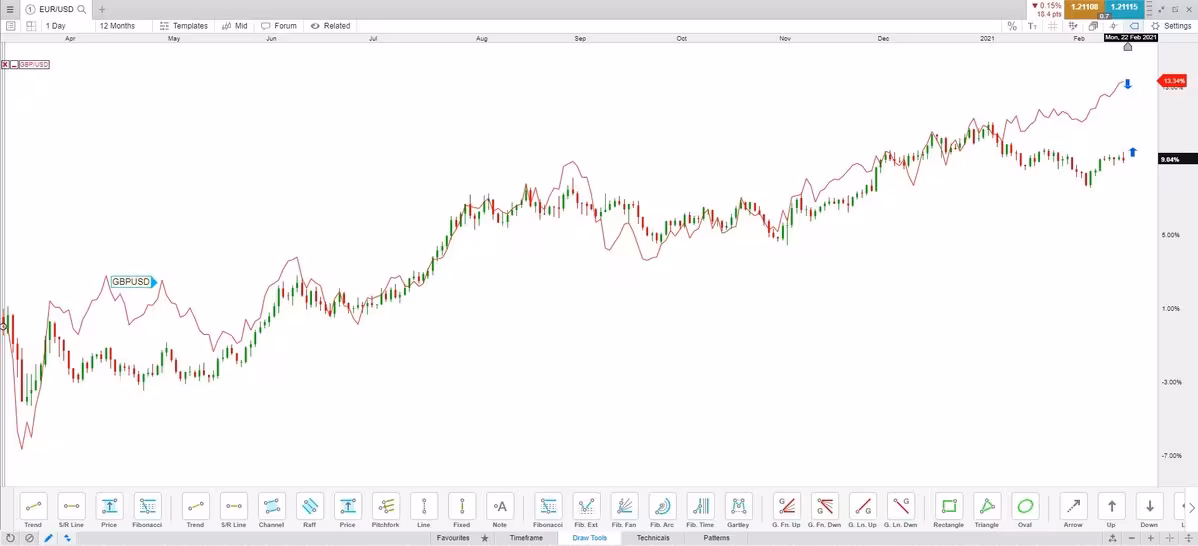Expand the Templates menu
Viewport: 1198px width, 546px height.
click(x=184, y=26)
